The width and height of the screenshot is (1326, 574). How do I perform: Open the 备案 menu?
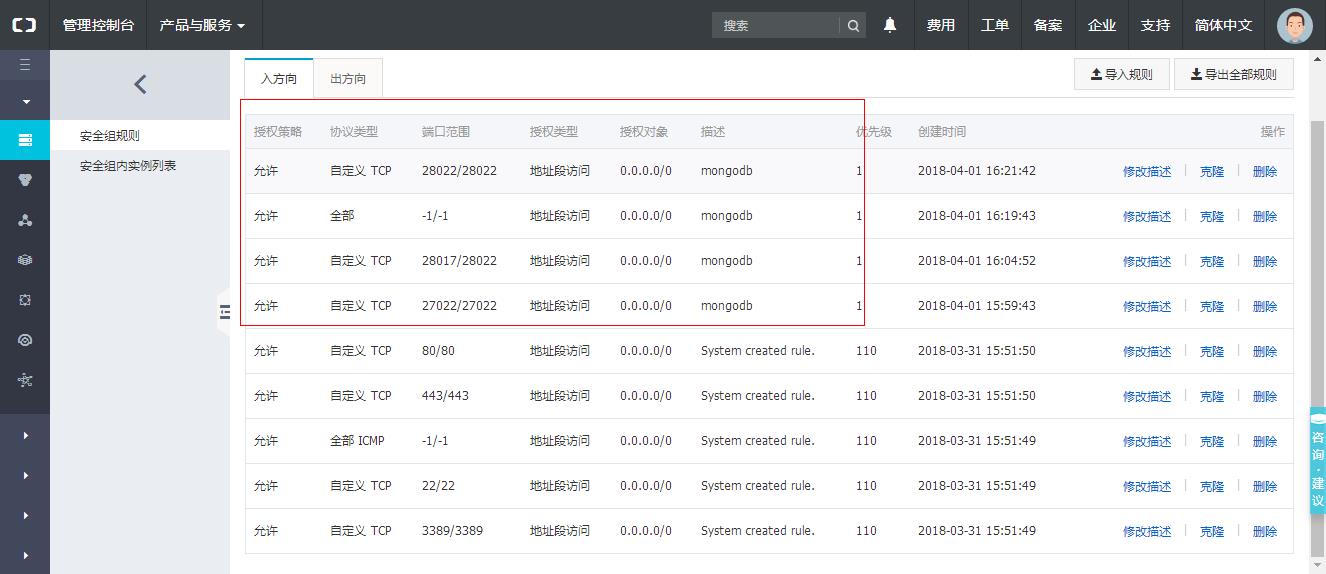click(1048, 25)
